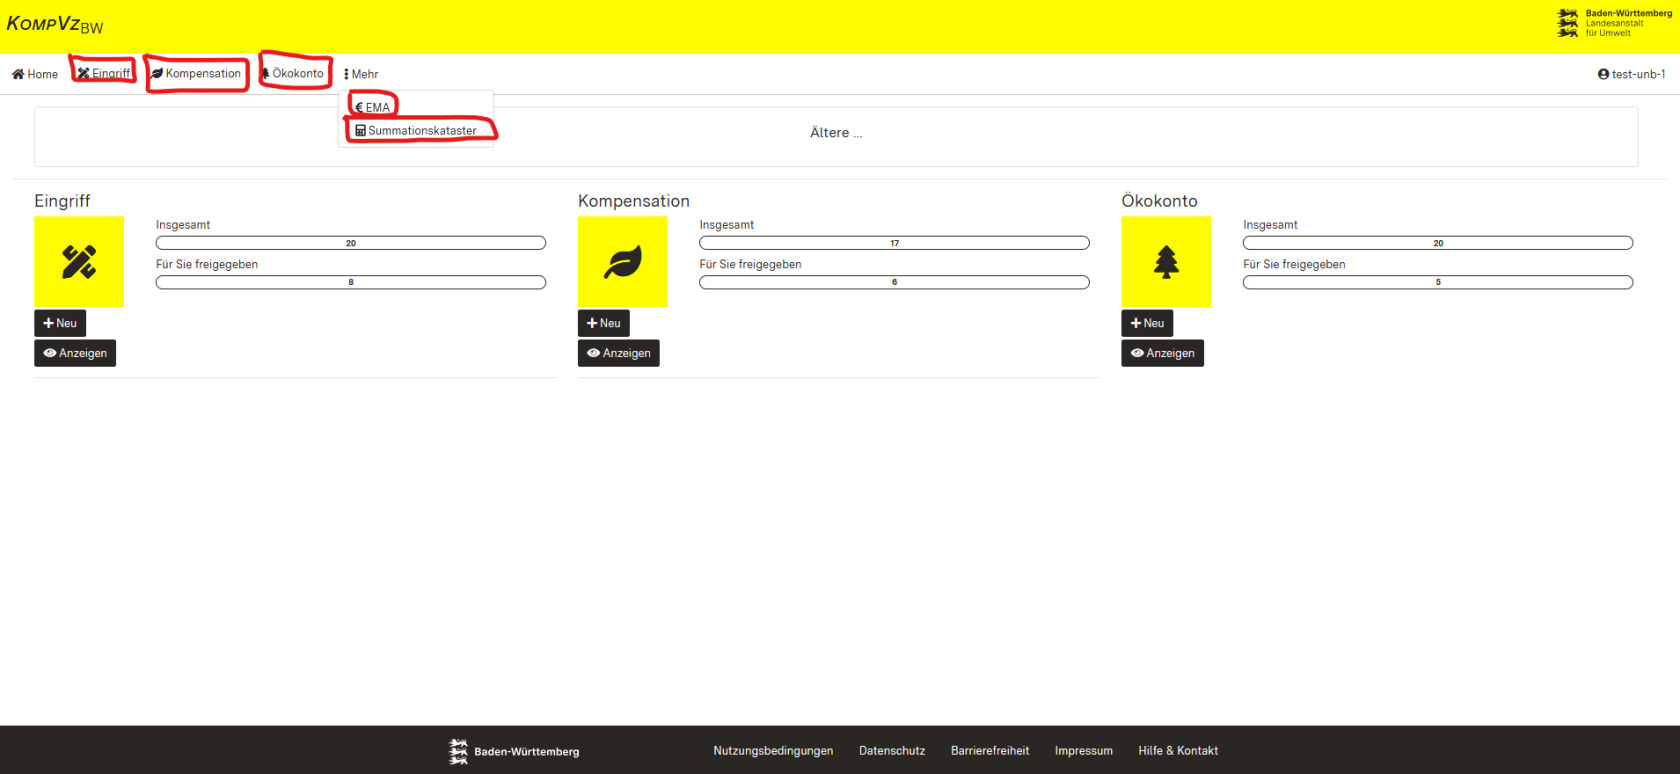Image resolution: width=1680 pixels, height=774 pixels.
Task: Expand the Mehr menu
Action: click(x=361, y=74)
